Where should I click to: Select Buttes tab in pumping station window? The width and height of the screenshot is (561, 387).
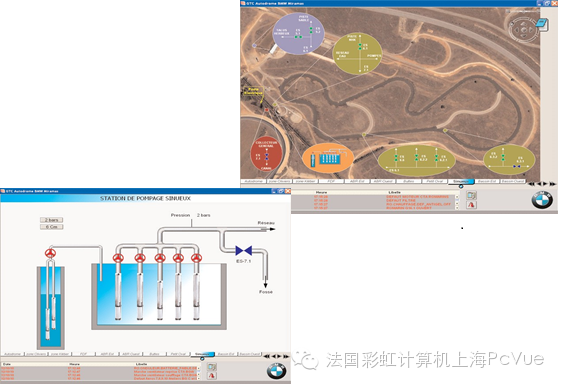[154, 354]
